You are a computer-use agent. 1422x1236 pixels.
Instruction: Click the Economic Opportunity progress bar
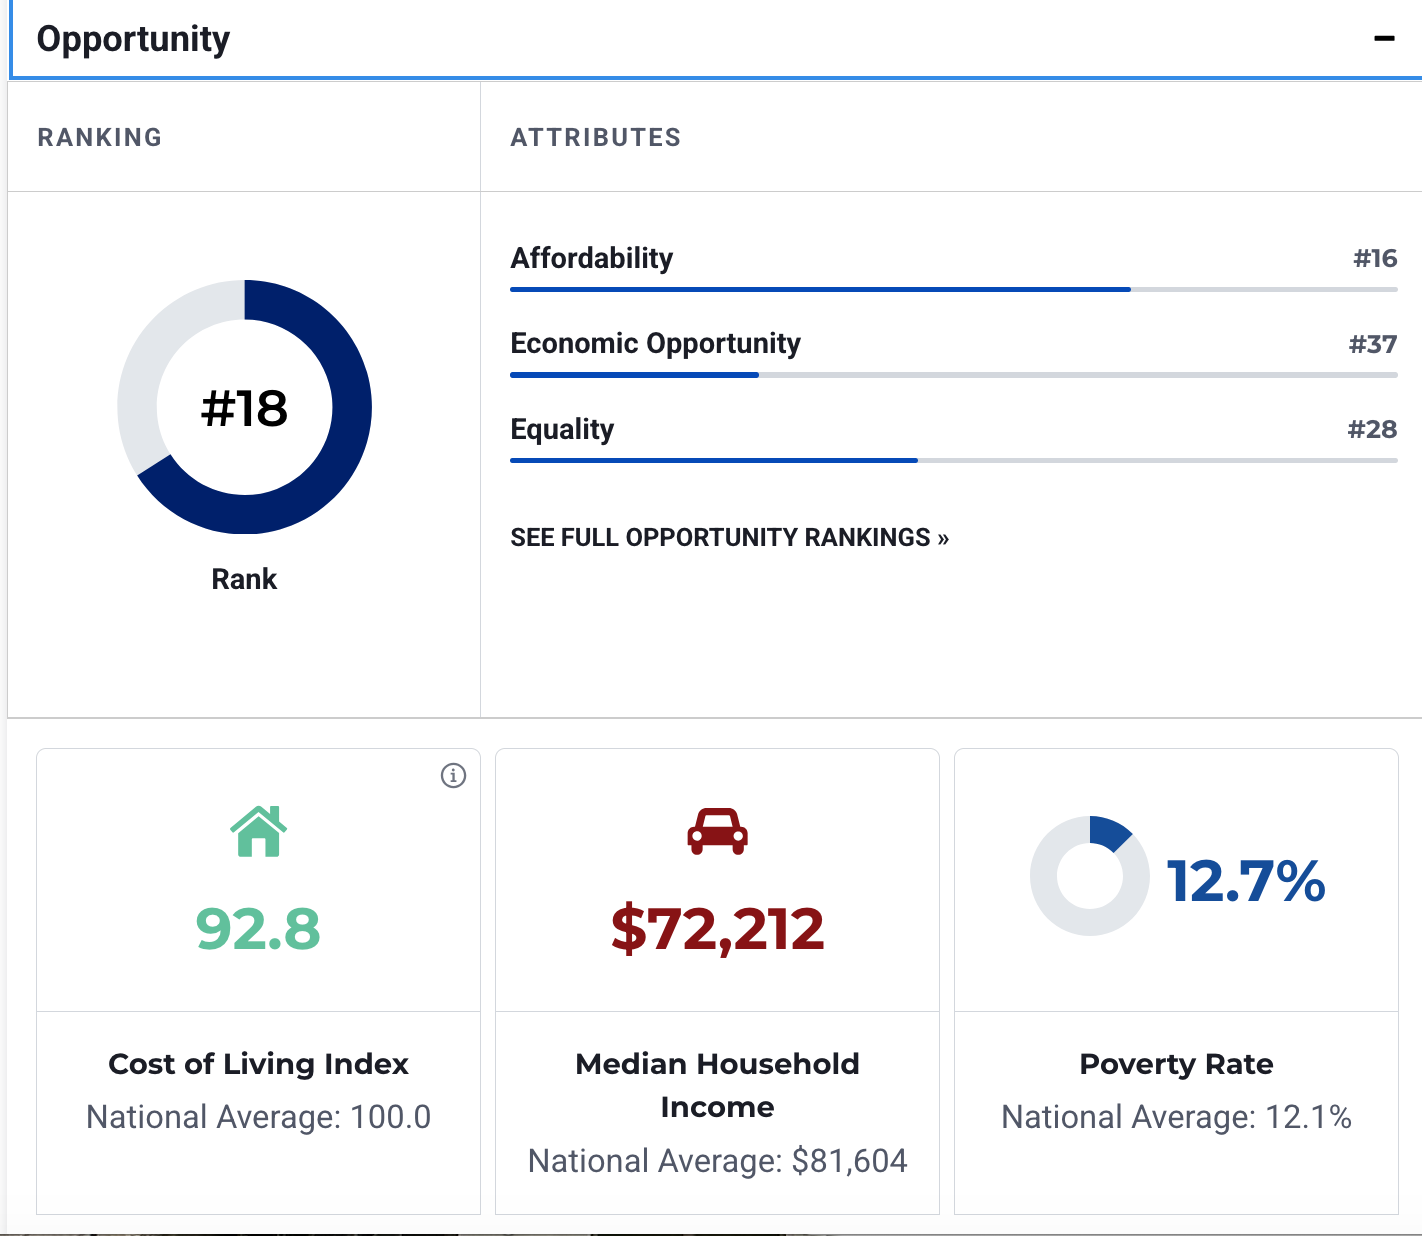[x=954, y=375]
